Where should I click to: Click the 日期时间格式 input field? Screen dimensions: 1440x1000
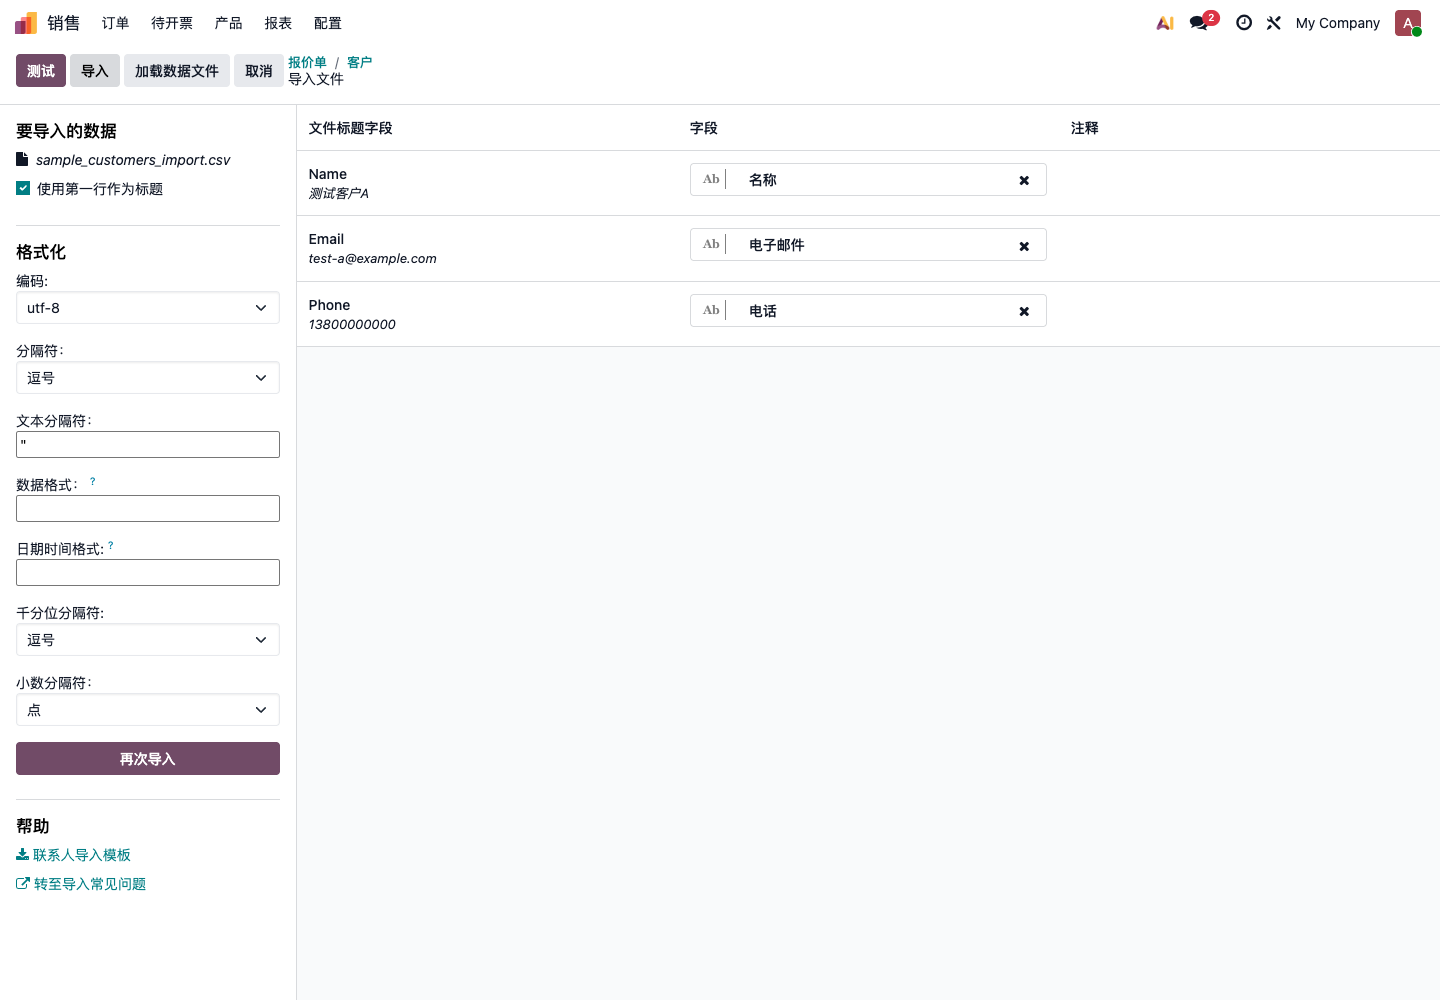click(148, 573)
